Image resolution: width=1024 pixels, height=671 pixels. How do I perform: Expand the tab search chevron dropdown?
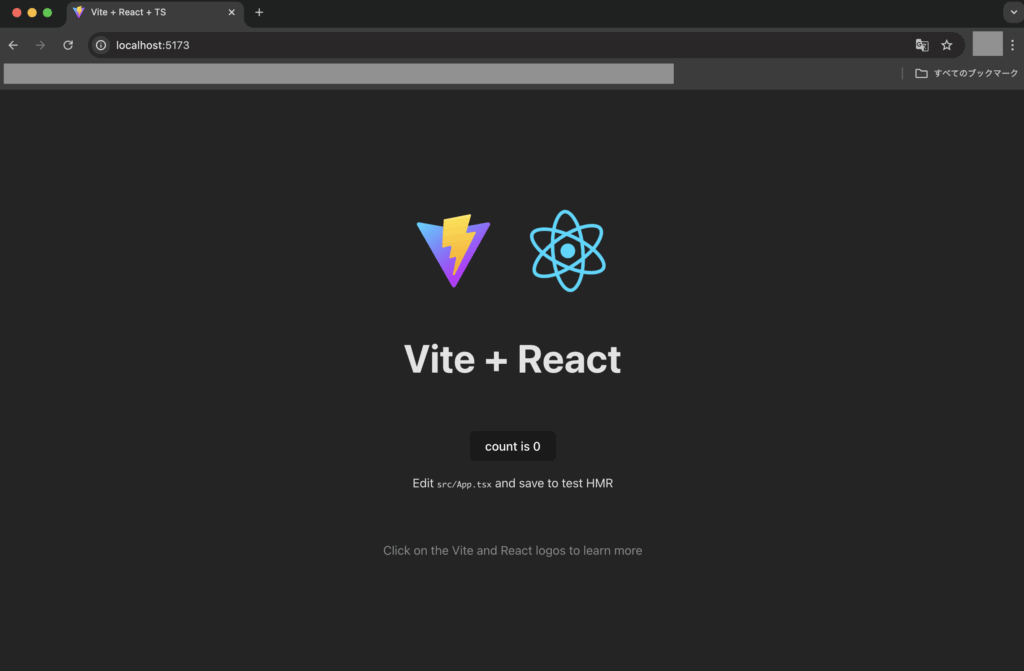1011,12
